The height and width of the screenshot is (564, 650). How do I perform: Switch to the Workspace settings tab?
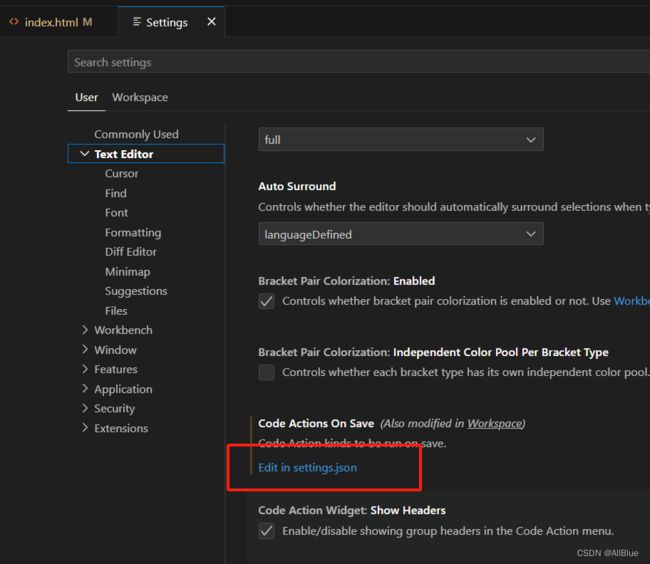point(140,97)
